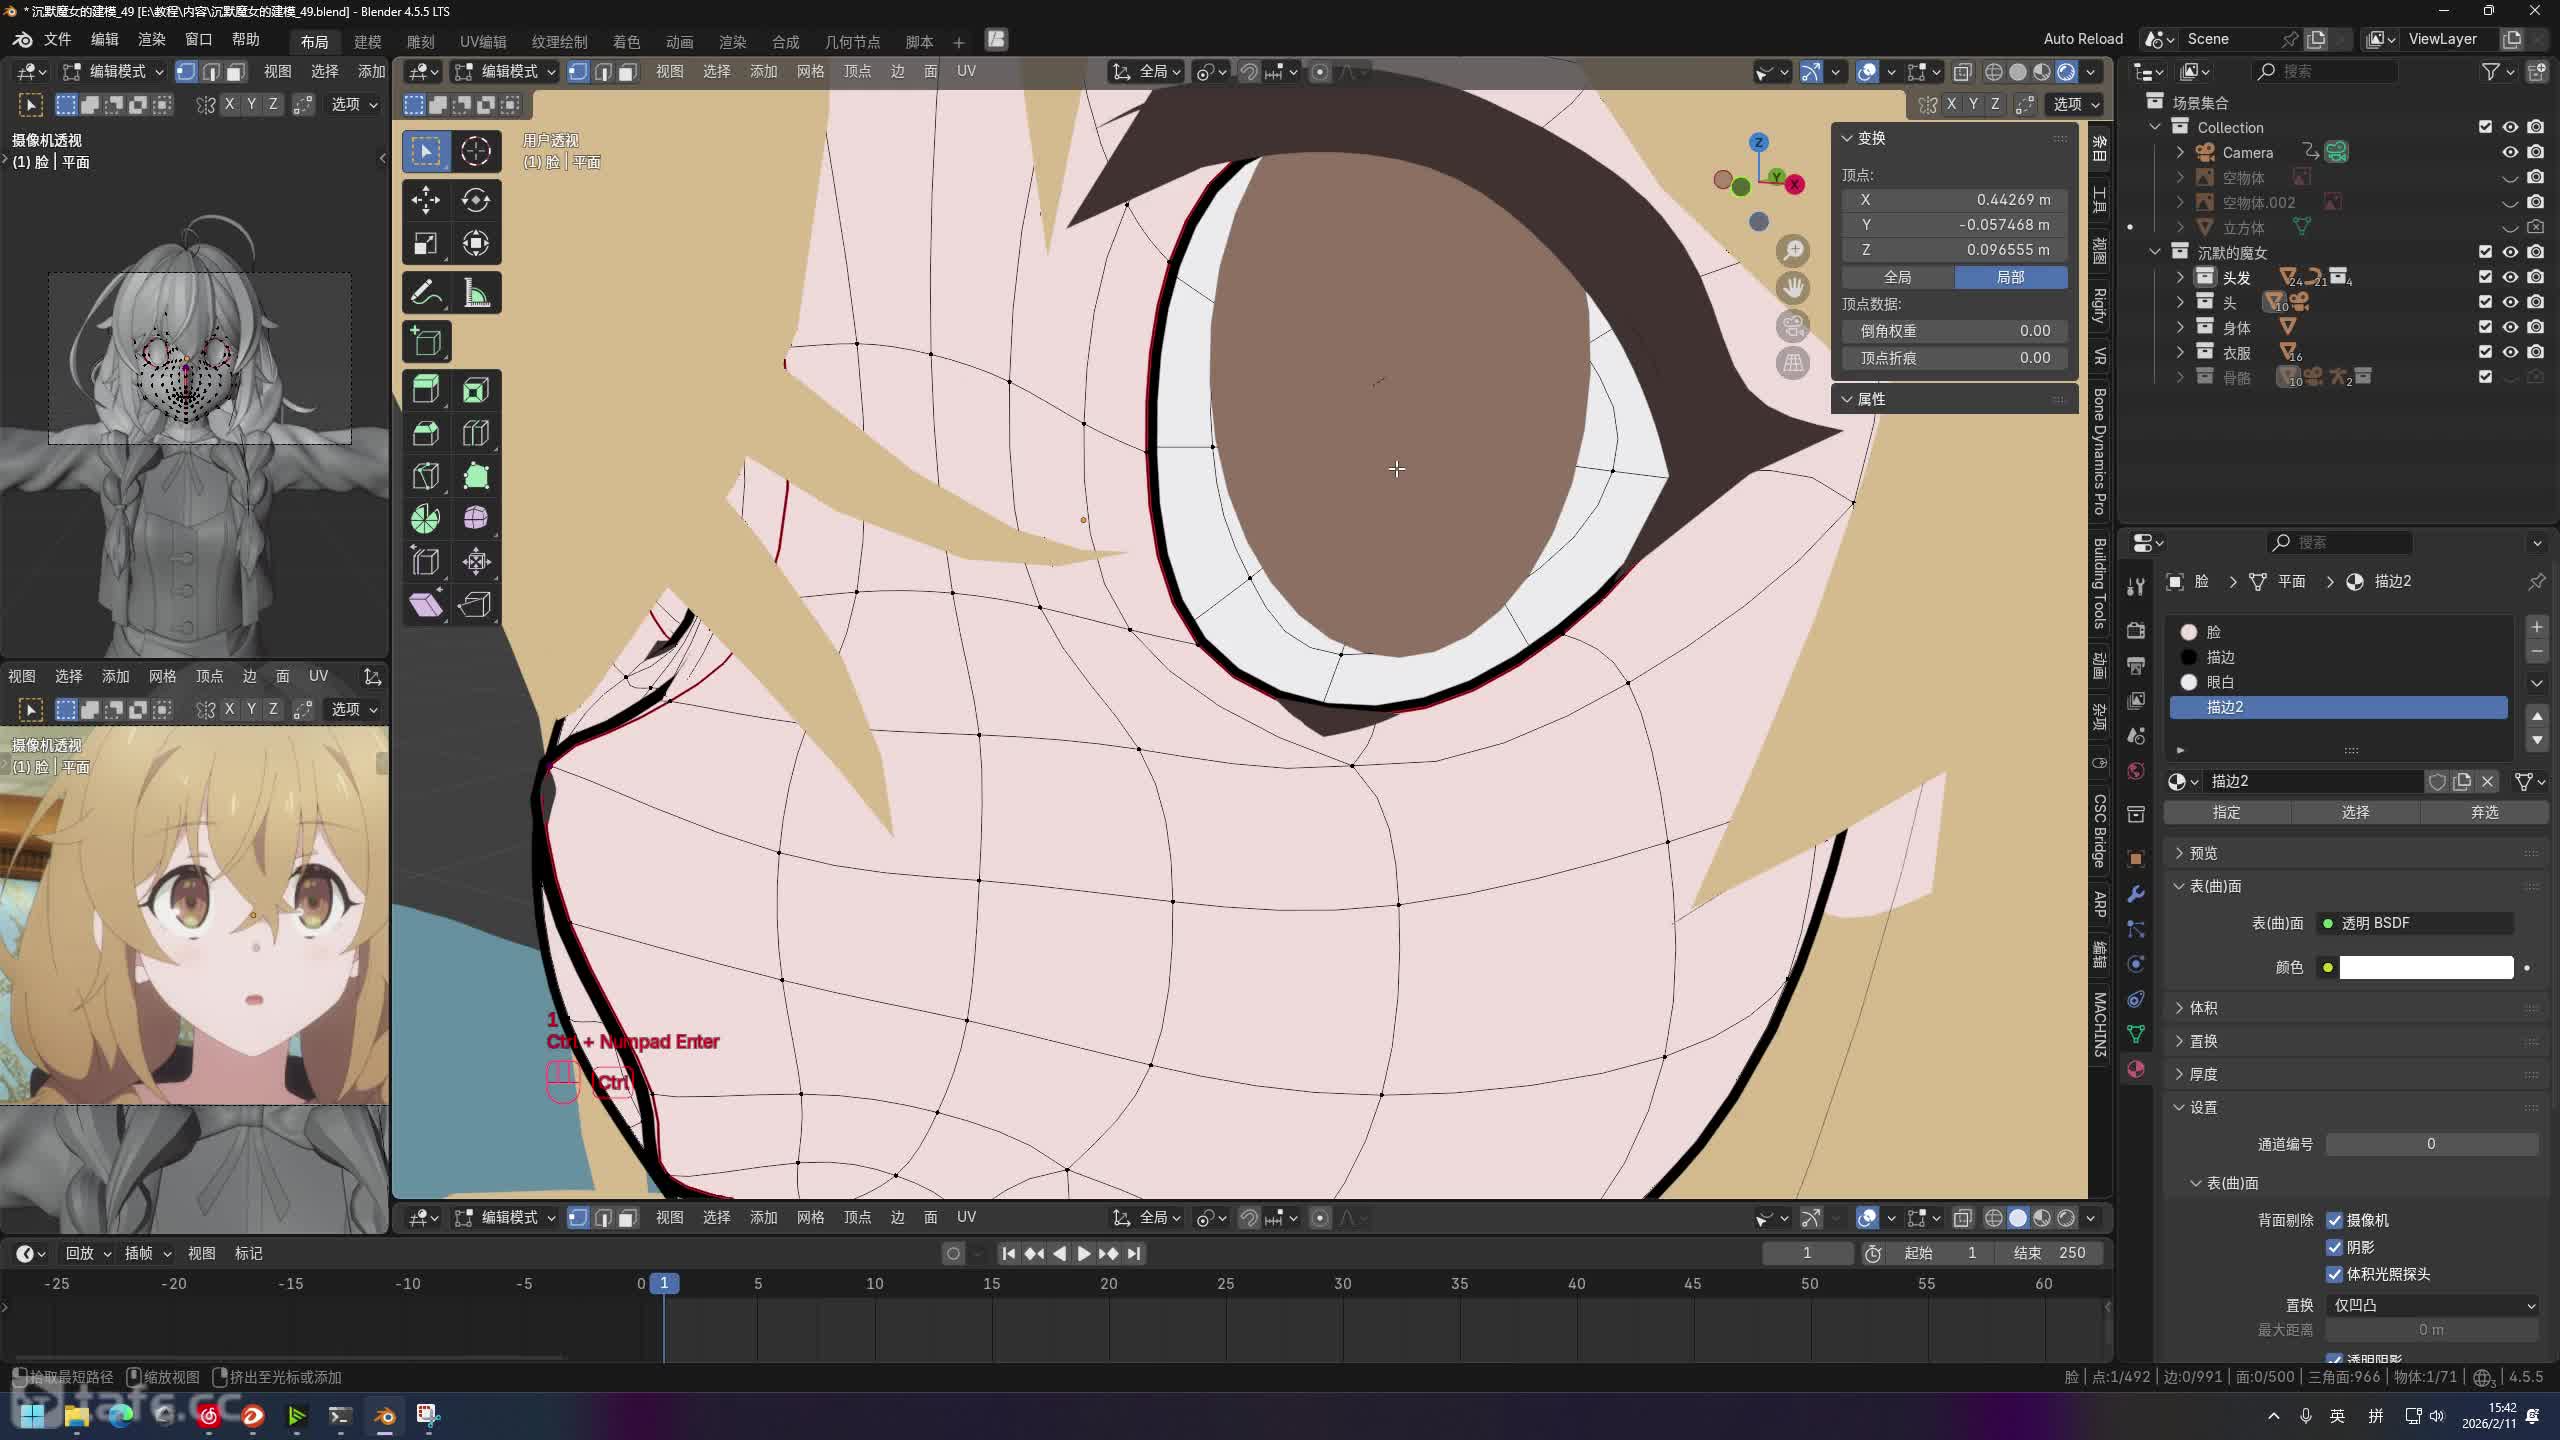Uncheck Camera backface culling checkbox
The width and height of the screenshot is (2560, 1440).
(x=2335, y=1220)
